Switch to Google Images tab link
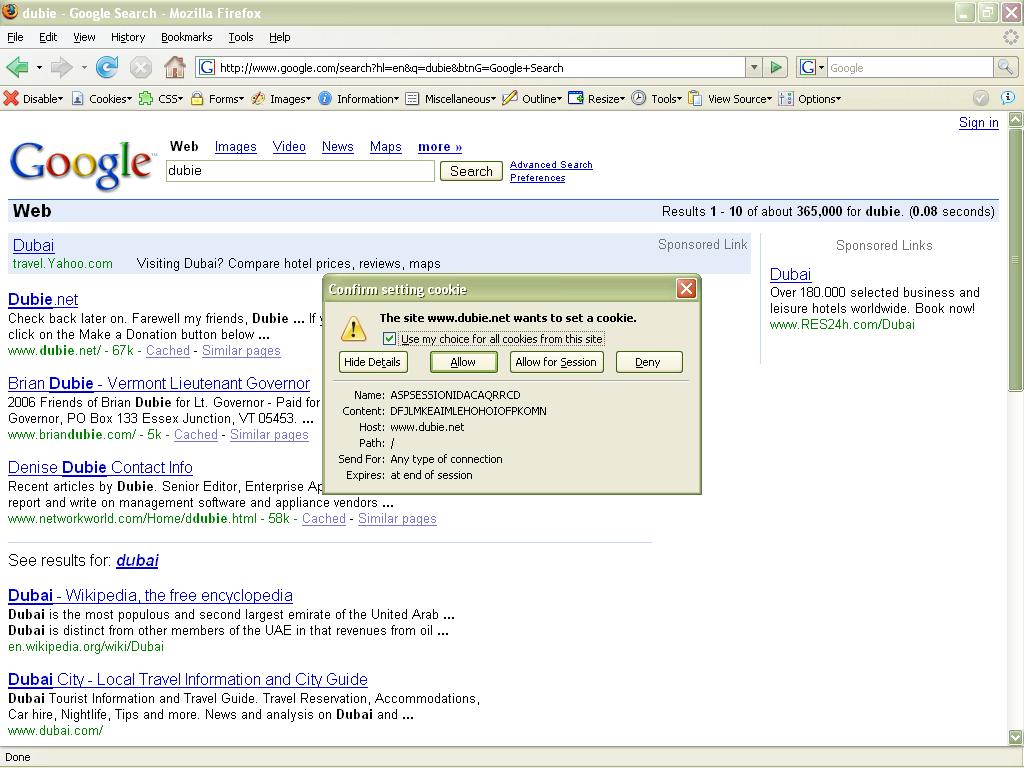The height and width of the screenshot is (768, 1024). [235, 146]
